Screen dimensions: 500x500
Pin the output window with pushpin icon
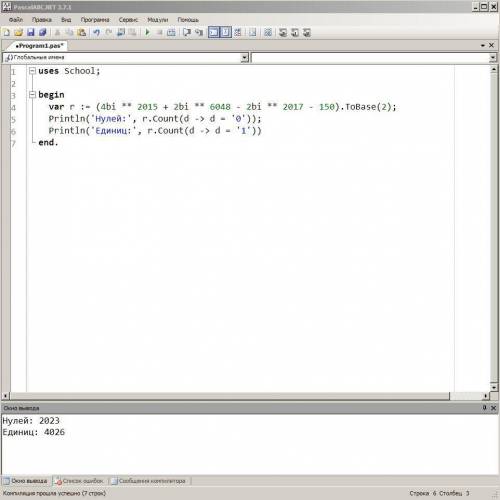(485, 408)
